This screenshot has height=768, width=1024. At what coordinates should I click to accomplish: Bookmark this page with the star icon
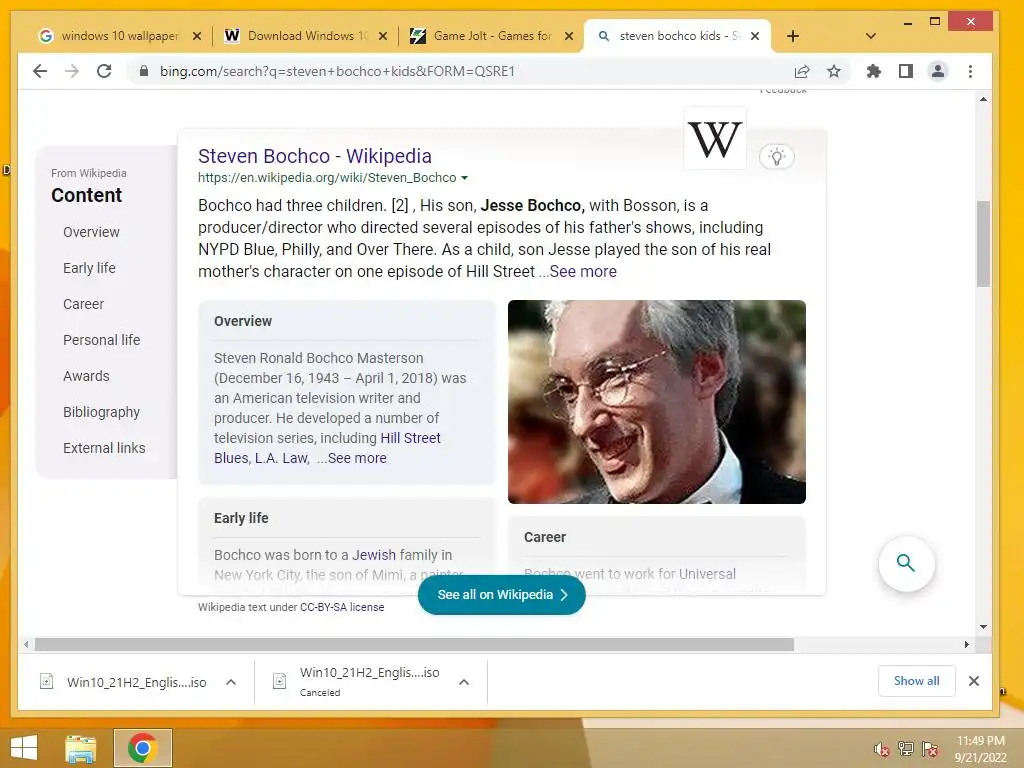tap(834, 71)
